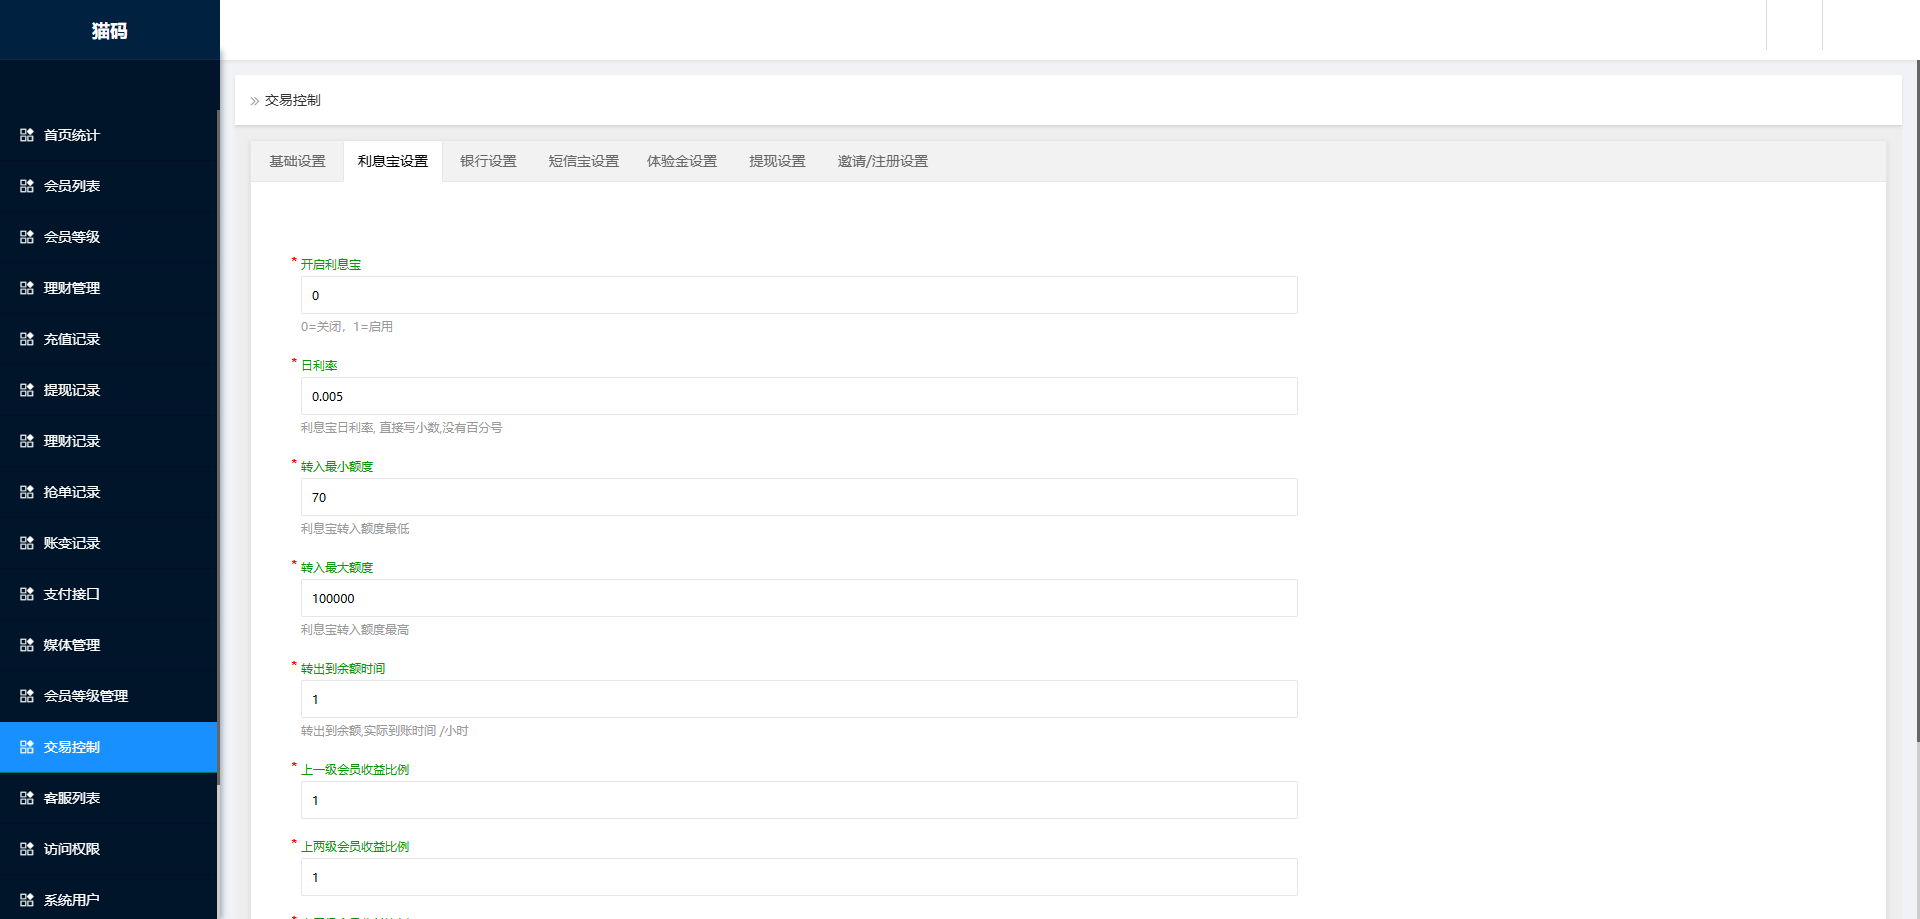
Task: Open 充值记录 via its sidebar icon
Action: click(x=26, y=339)
